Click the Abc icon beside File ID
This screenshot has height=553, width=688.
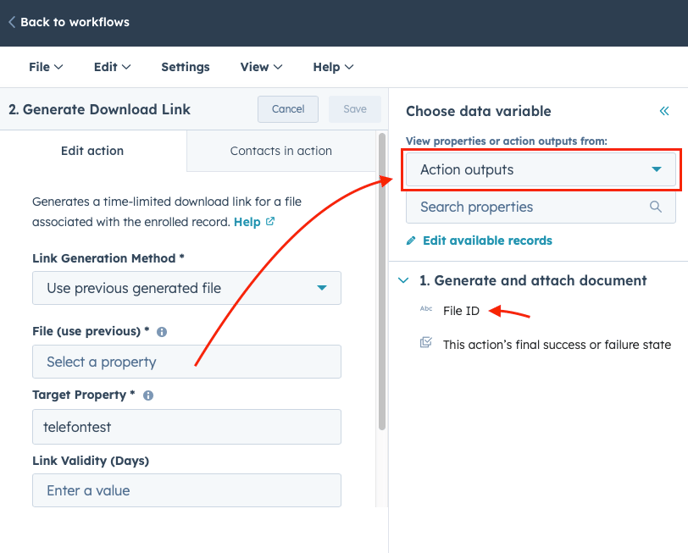426,311
